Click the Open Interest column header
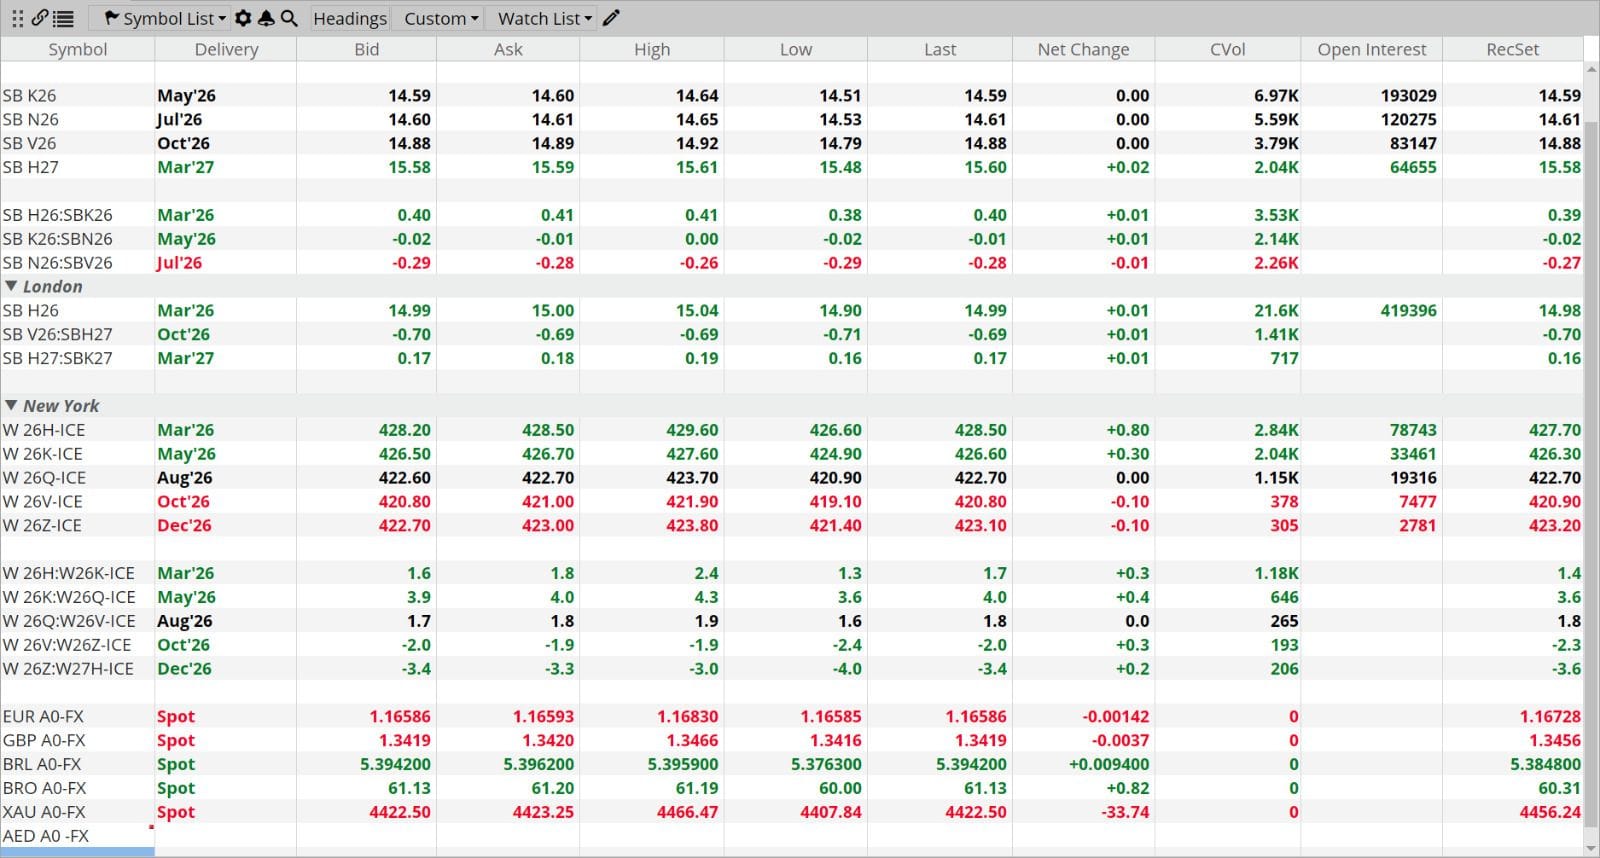 point(1371,49)
